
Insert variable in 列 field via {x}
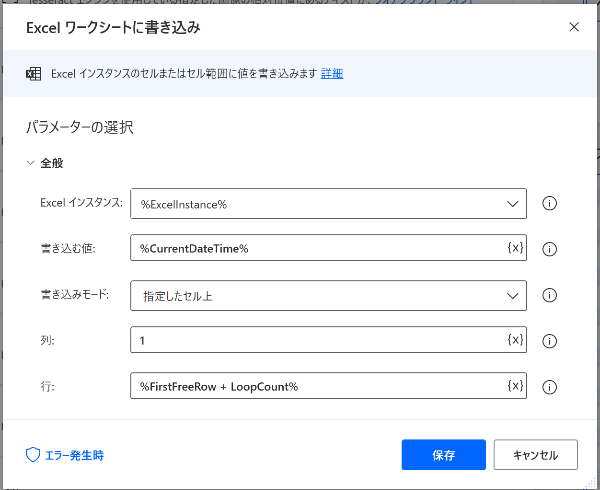(515, 340)
